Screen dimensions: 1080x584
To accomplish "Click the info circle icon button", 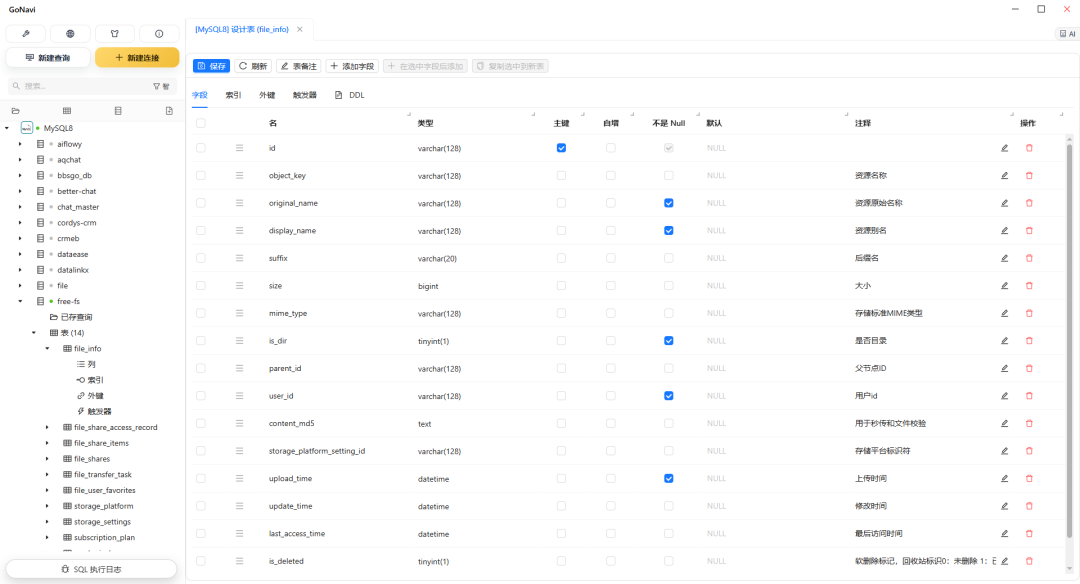I will pyautogui.click(x=159, y=34).
